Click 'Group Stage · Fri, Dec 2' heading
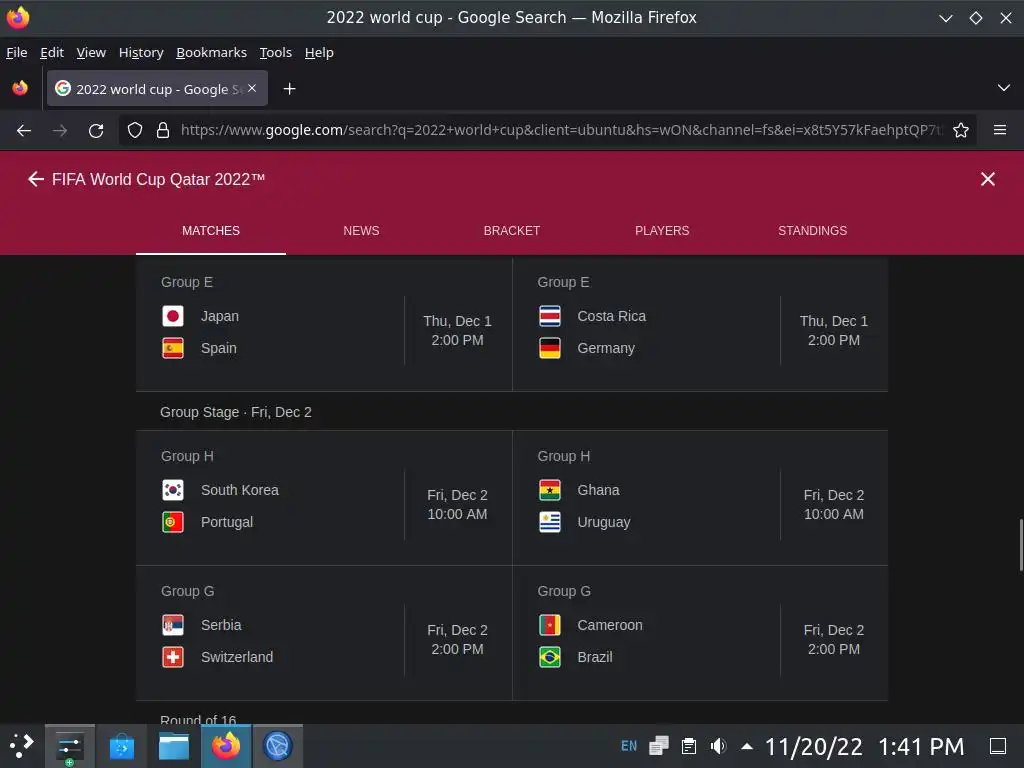 (236, 412)
